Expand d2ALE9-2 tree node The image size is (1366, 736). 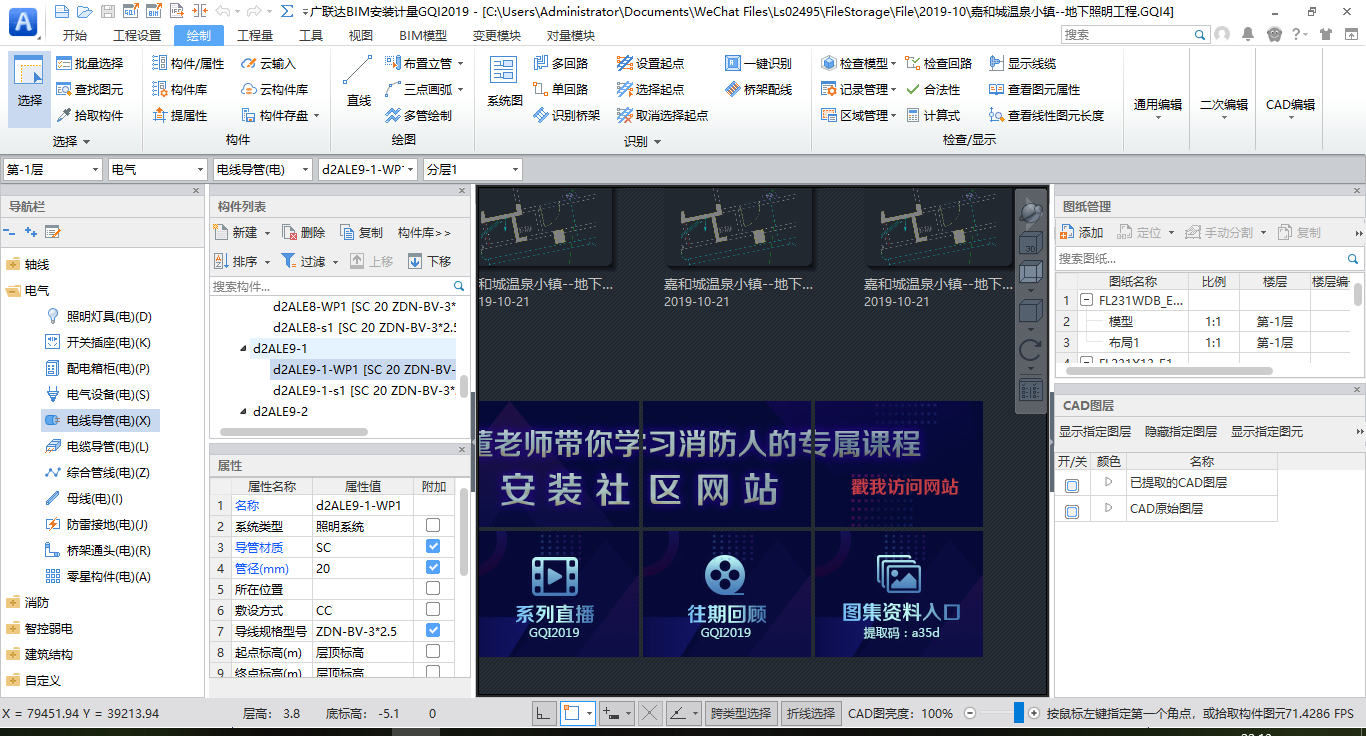(x=243, y=411)
